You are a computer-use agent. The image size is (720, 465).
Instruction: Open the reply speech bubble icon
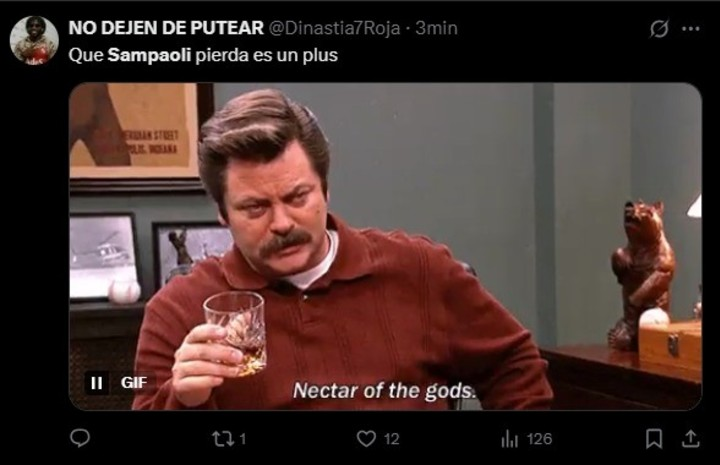point(80,438)
